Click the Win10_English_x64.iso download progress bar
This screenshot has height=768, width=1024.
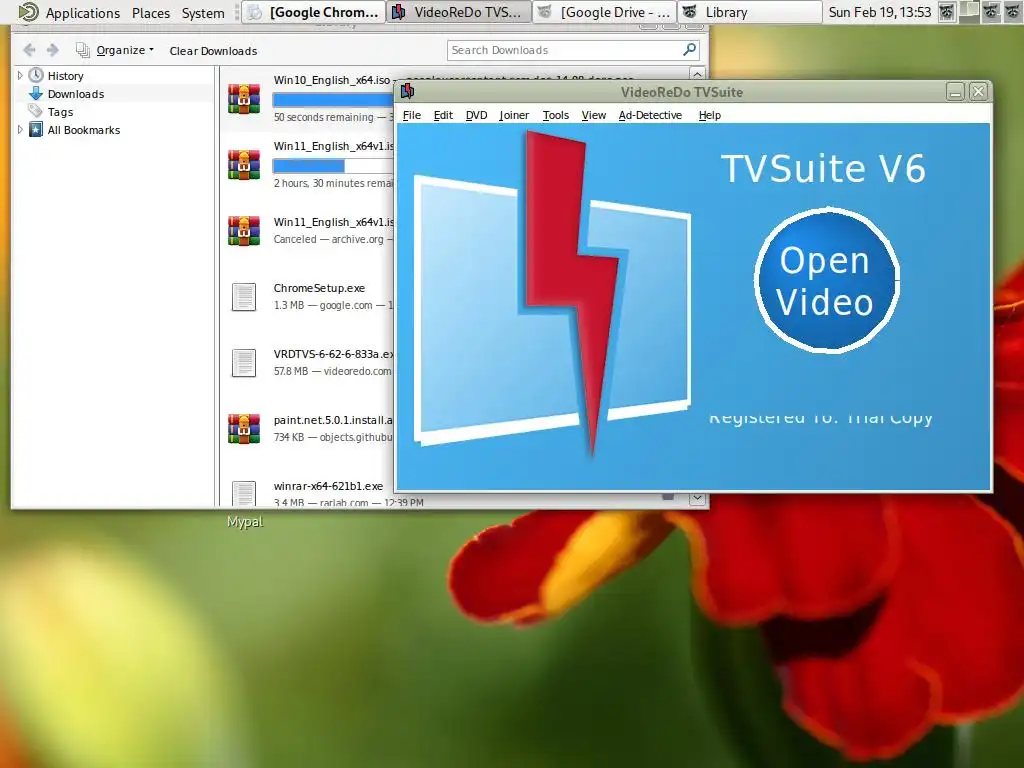[x=333, y=99]
